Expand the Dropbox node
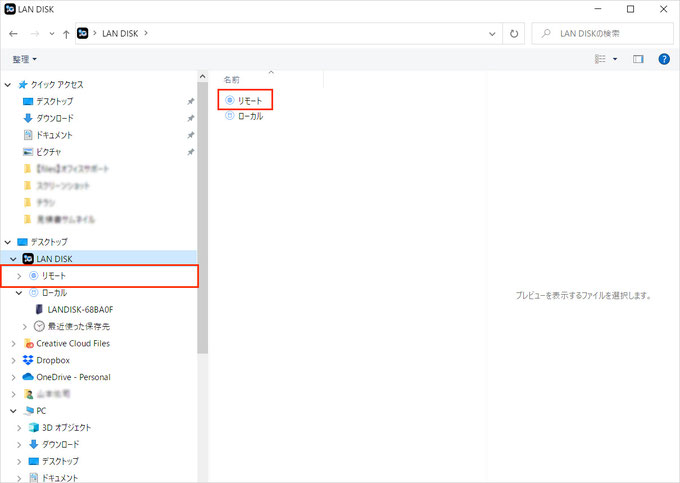The height and width of the screenshot is (483, 680). point(13,360)
